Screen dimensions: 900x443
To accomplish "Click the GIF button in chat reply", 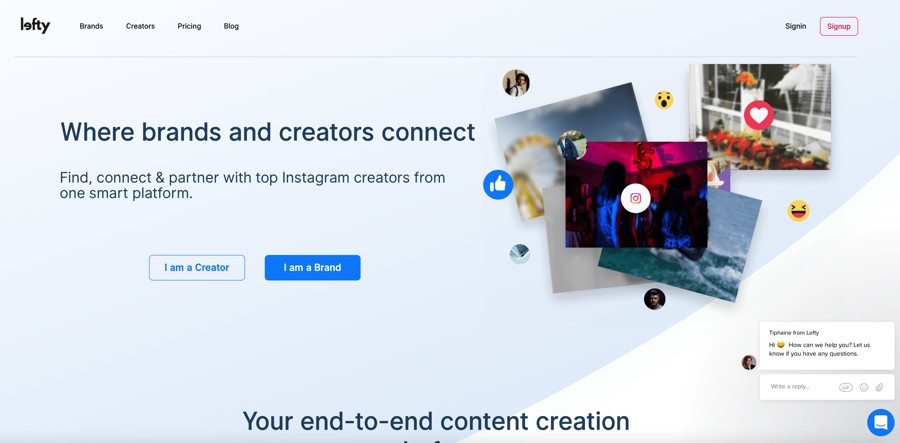I will tap(845, 387).
